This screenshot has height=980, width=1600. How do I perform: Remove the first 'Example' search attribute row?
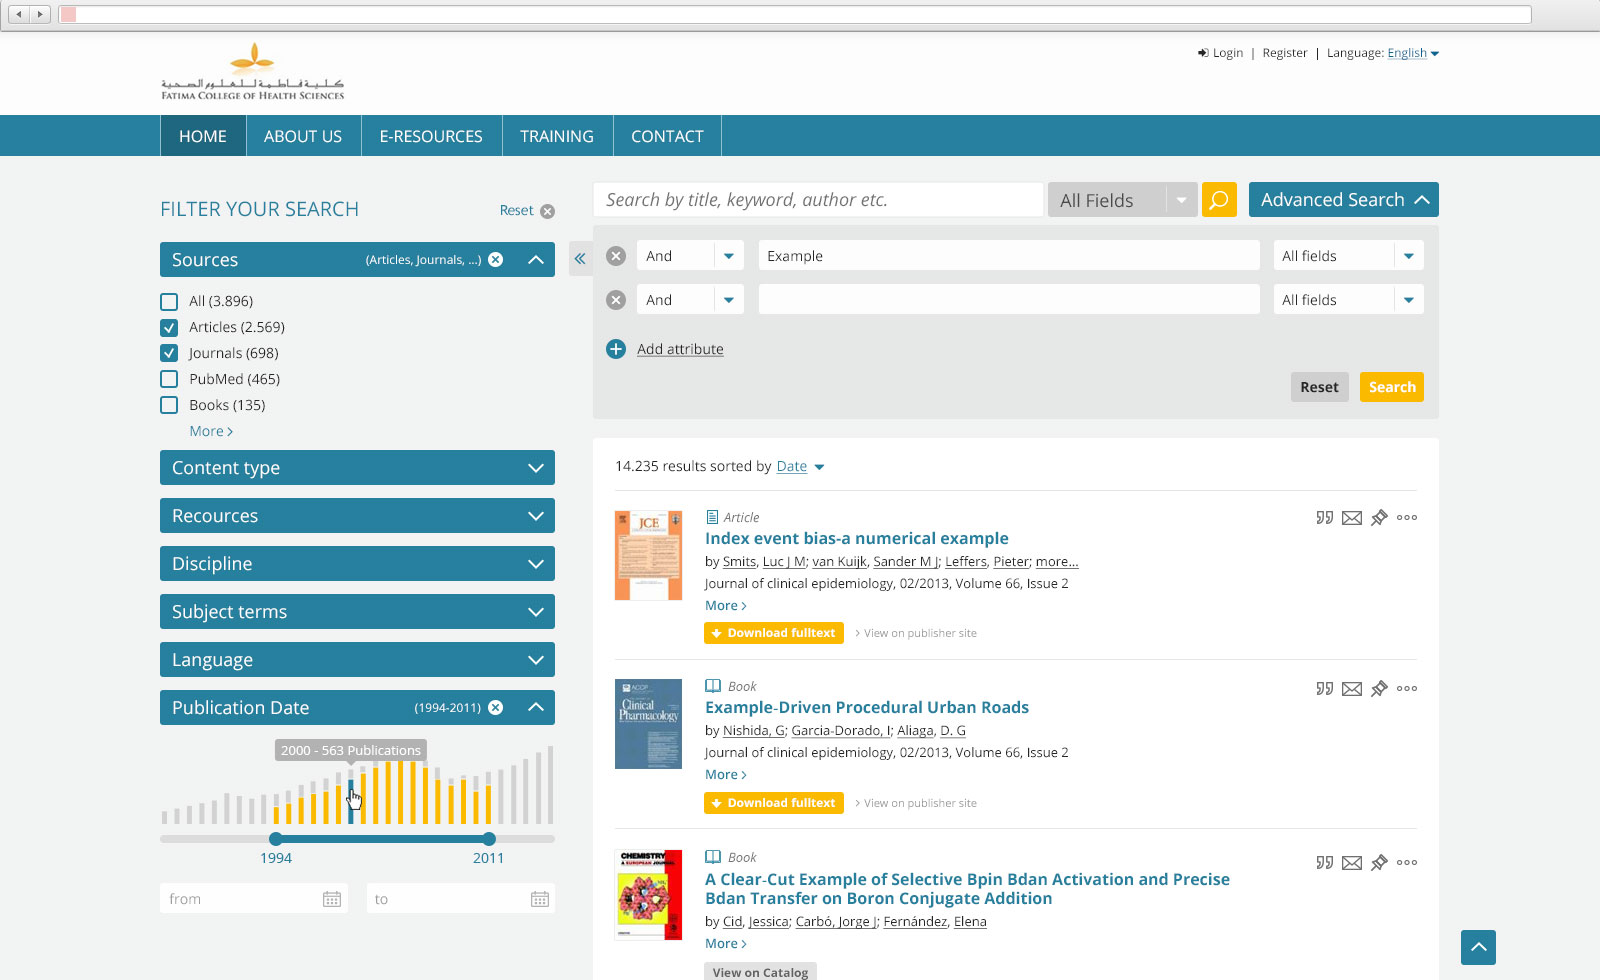pyautogui.click(x=616, y=256)
